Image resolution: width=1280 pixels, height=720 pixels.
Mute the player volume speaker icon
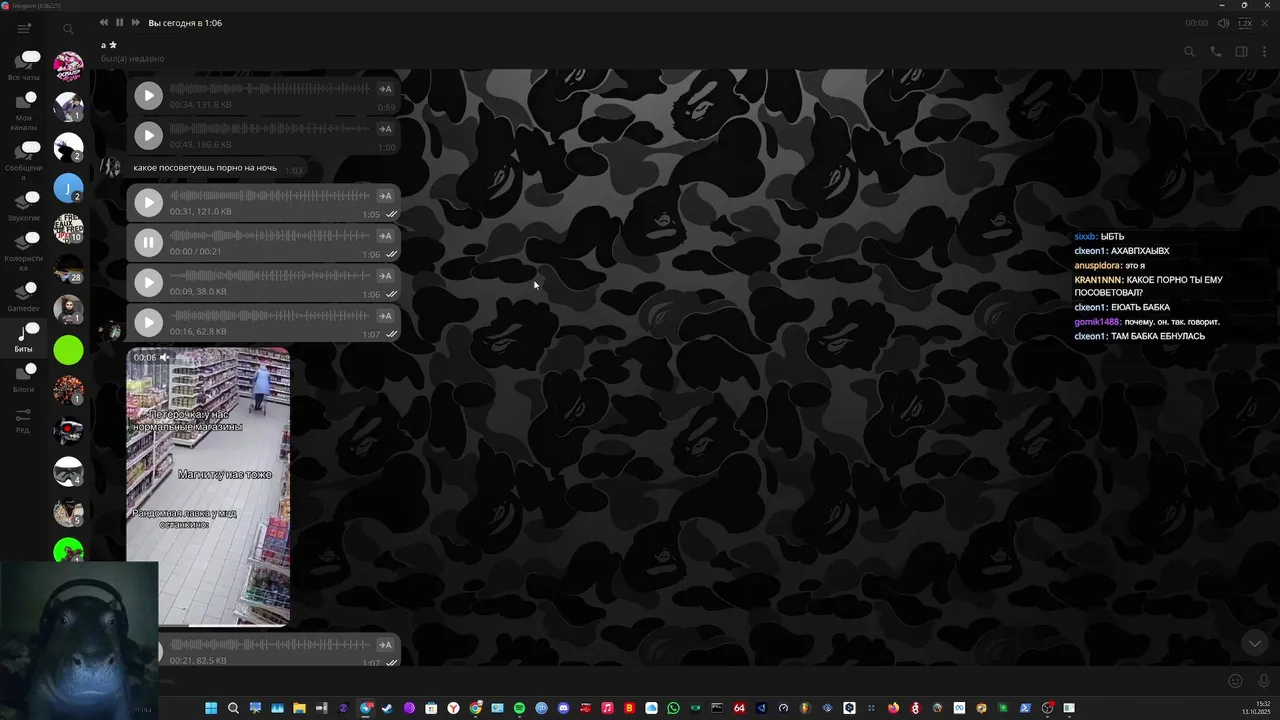[1223, 23]
